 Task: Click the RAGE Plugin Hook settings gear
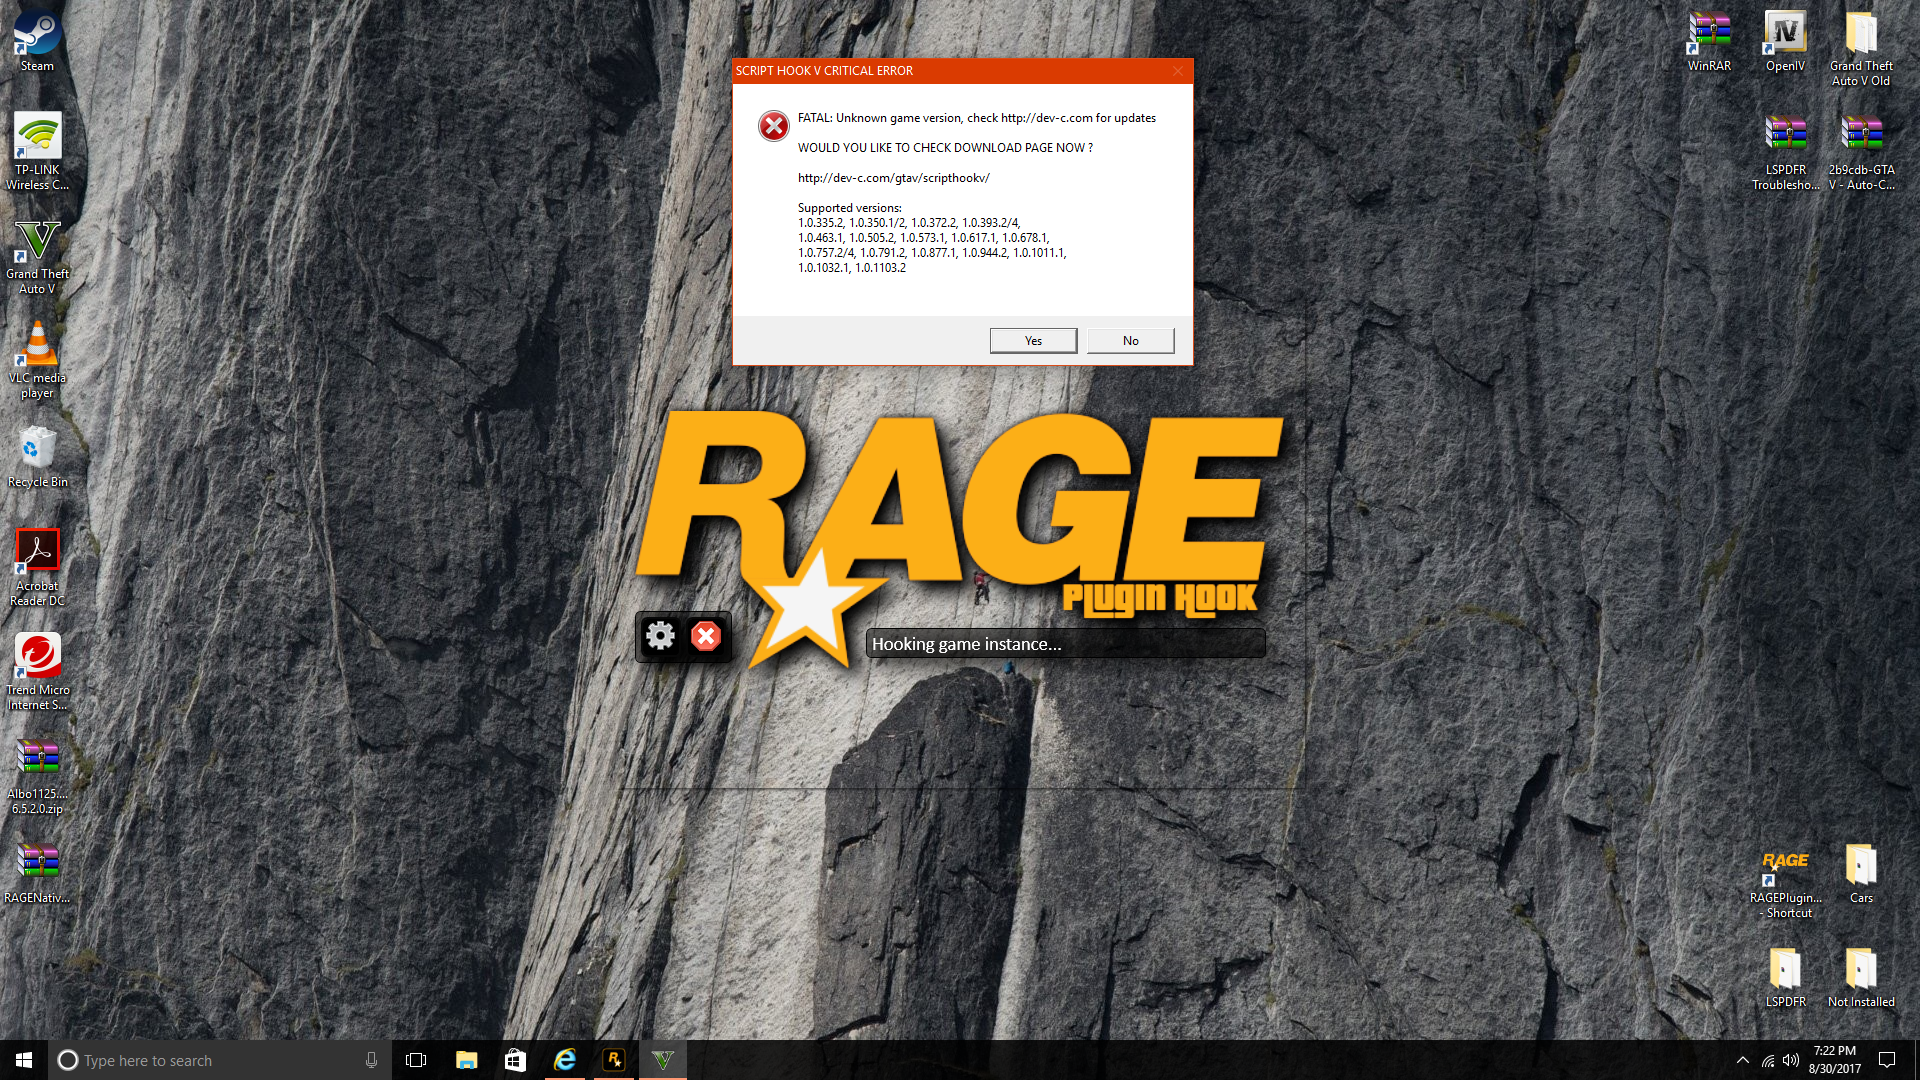point(660,636)
